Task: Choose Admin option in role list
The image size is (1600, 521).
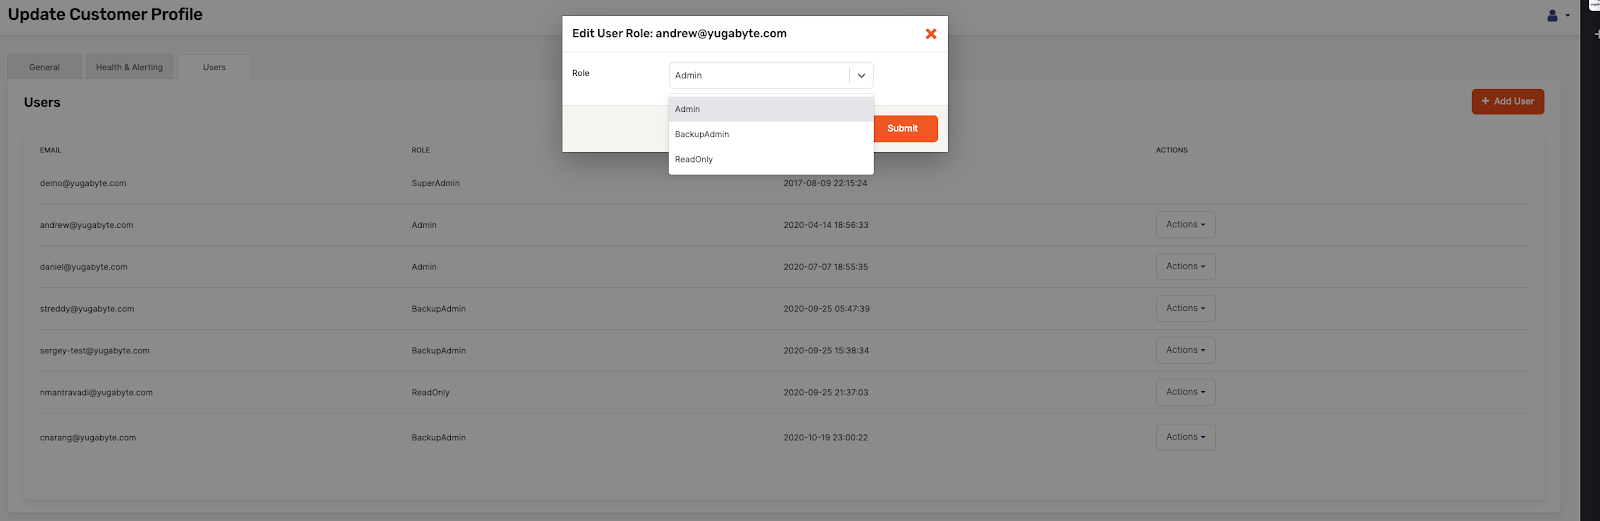Action: click(771, 109)
